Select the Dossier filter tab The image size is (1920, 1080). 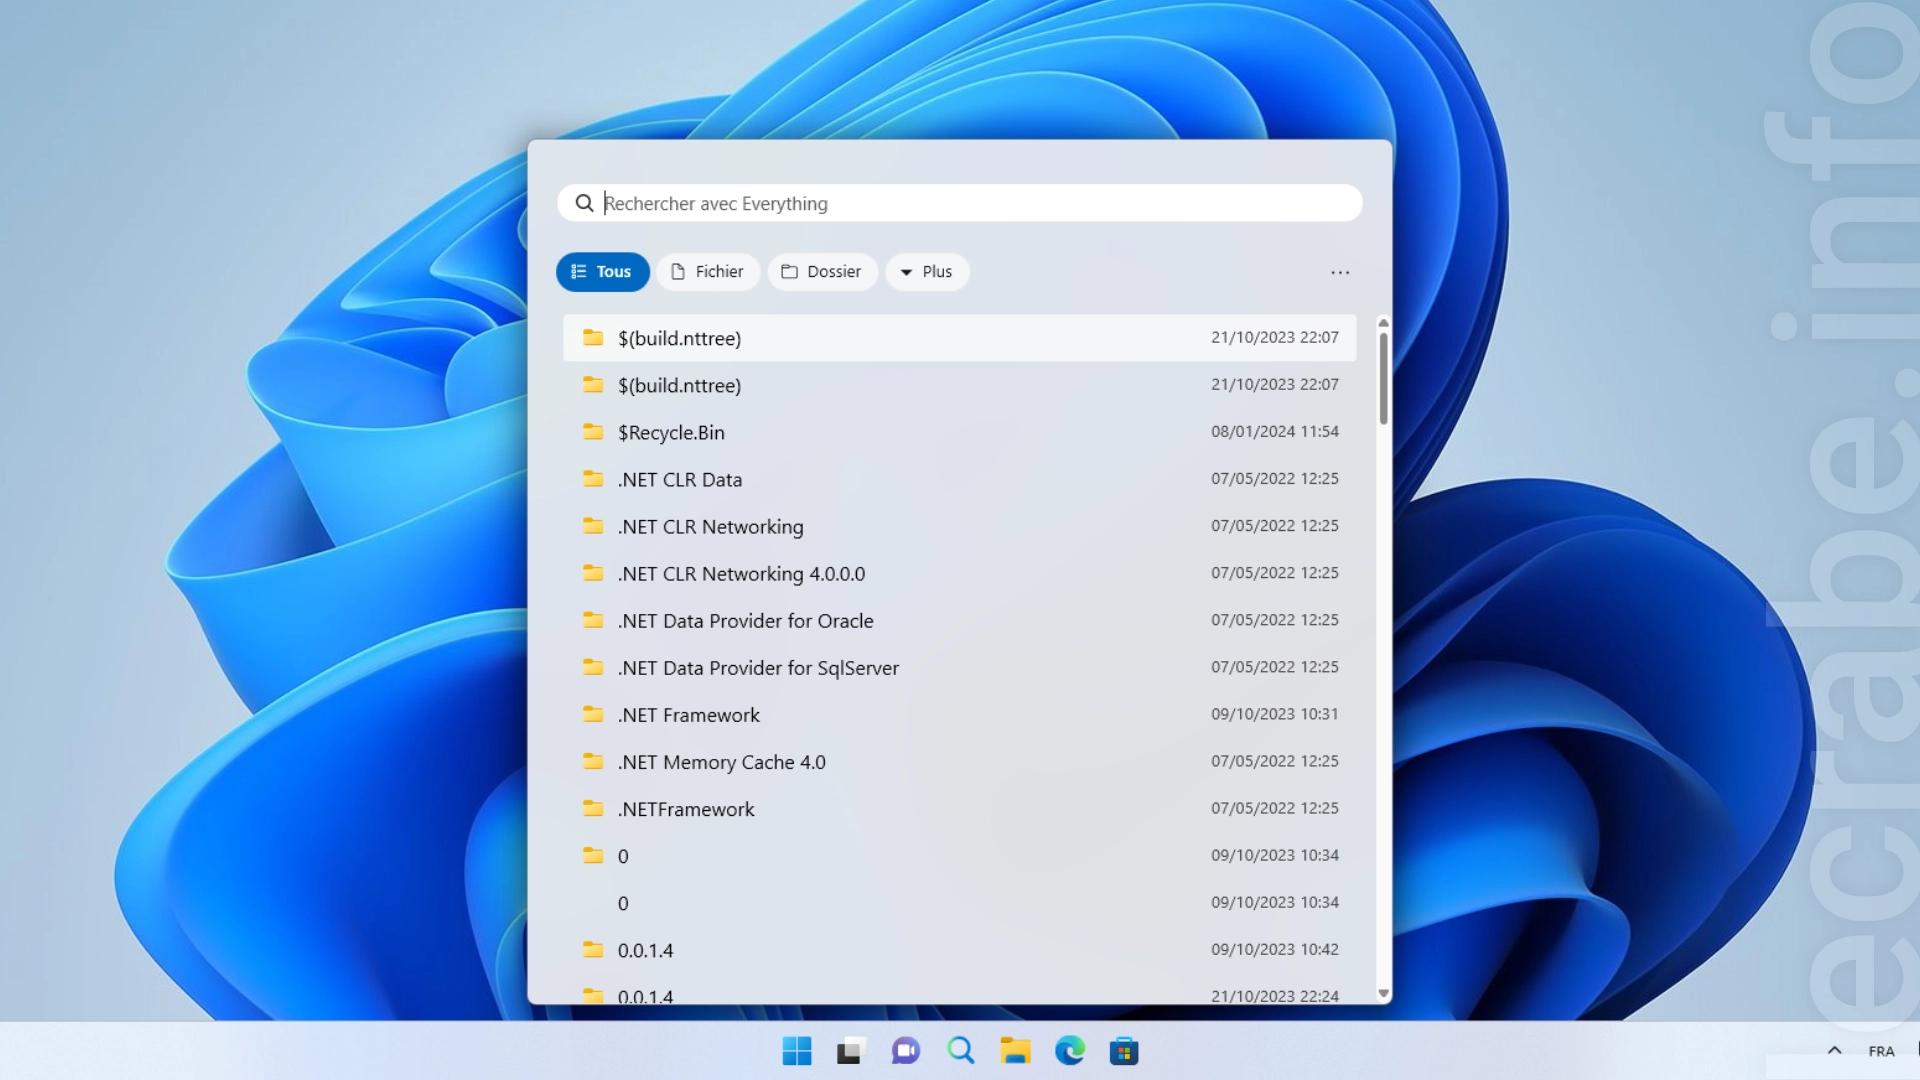(x=822, y=272)
